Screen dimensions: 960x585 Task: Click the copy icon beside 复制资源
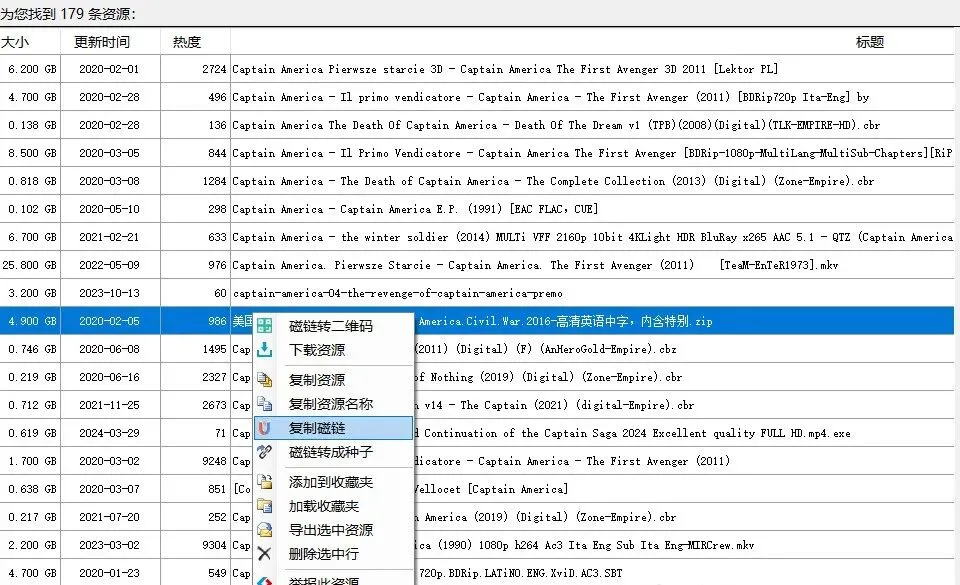tap(264, 379)
